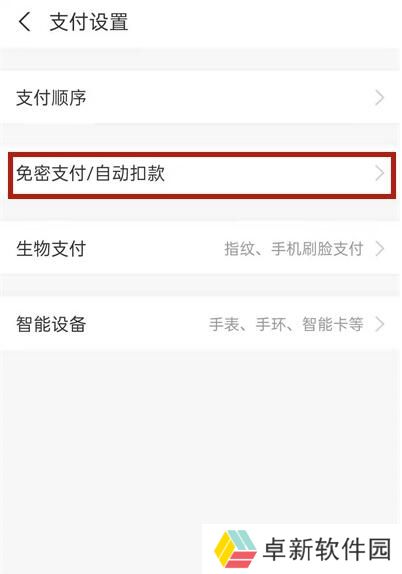Expand the 智能设备 row chevron
This screenshot has height=574, width=402.
click(380, 324)
